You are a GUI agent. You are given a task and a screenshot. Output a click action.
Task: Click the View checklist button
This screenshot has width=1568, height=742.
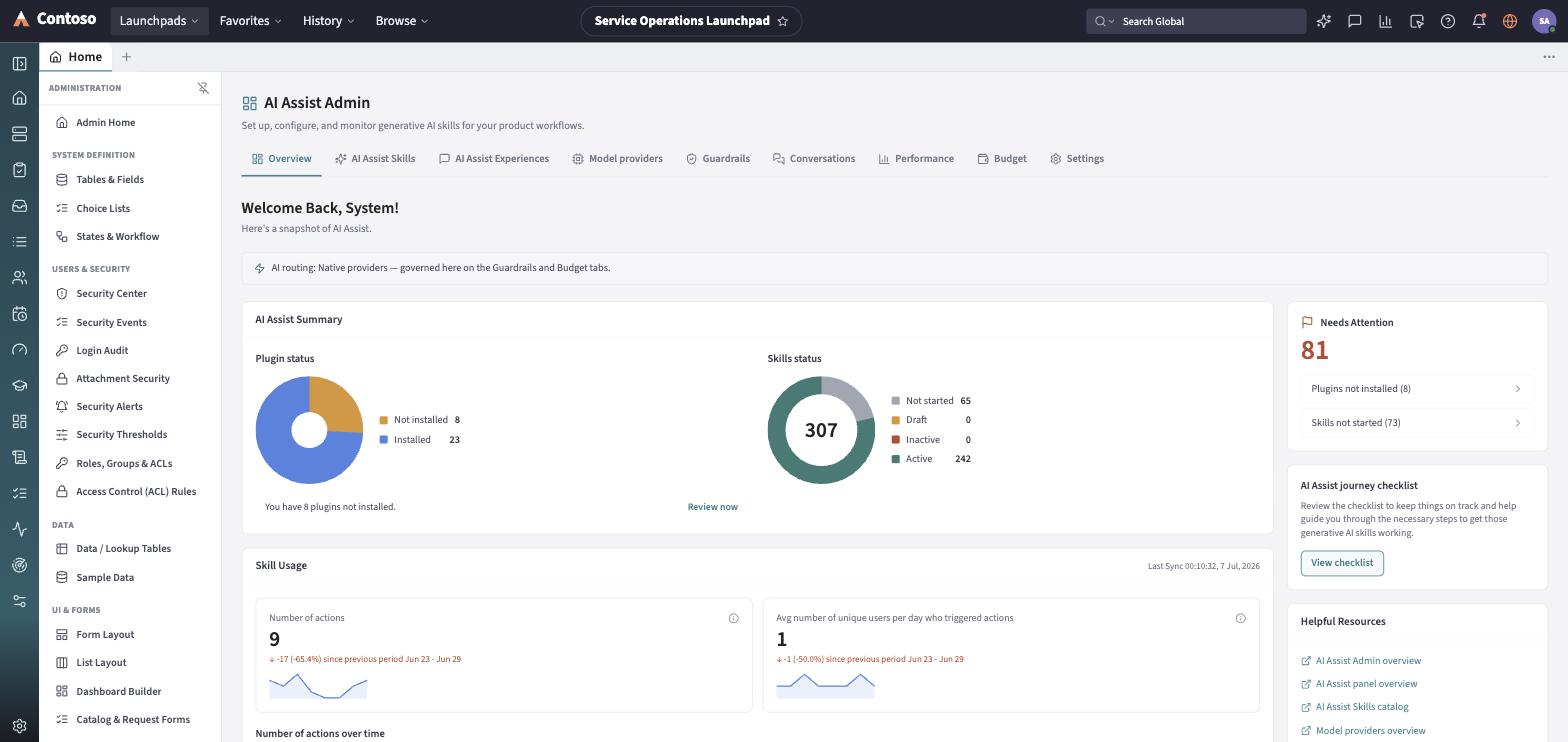click(x=1342, y=563)
